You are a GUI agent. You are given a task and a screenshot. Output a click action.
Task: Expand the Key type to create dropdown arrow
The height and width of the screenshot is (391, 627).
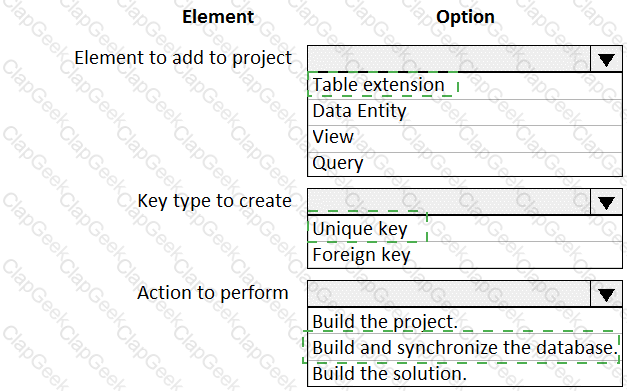606,202
